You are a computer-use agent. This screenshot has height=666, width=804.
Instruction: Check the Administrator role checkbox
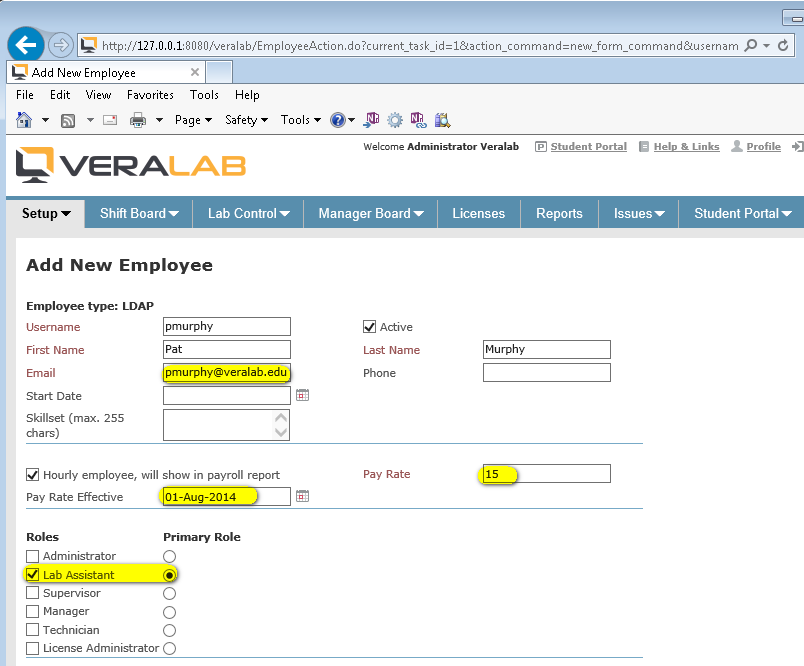click(x=32, y=556)
